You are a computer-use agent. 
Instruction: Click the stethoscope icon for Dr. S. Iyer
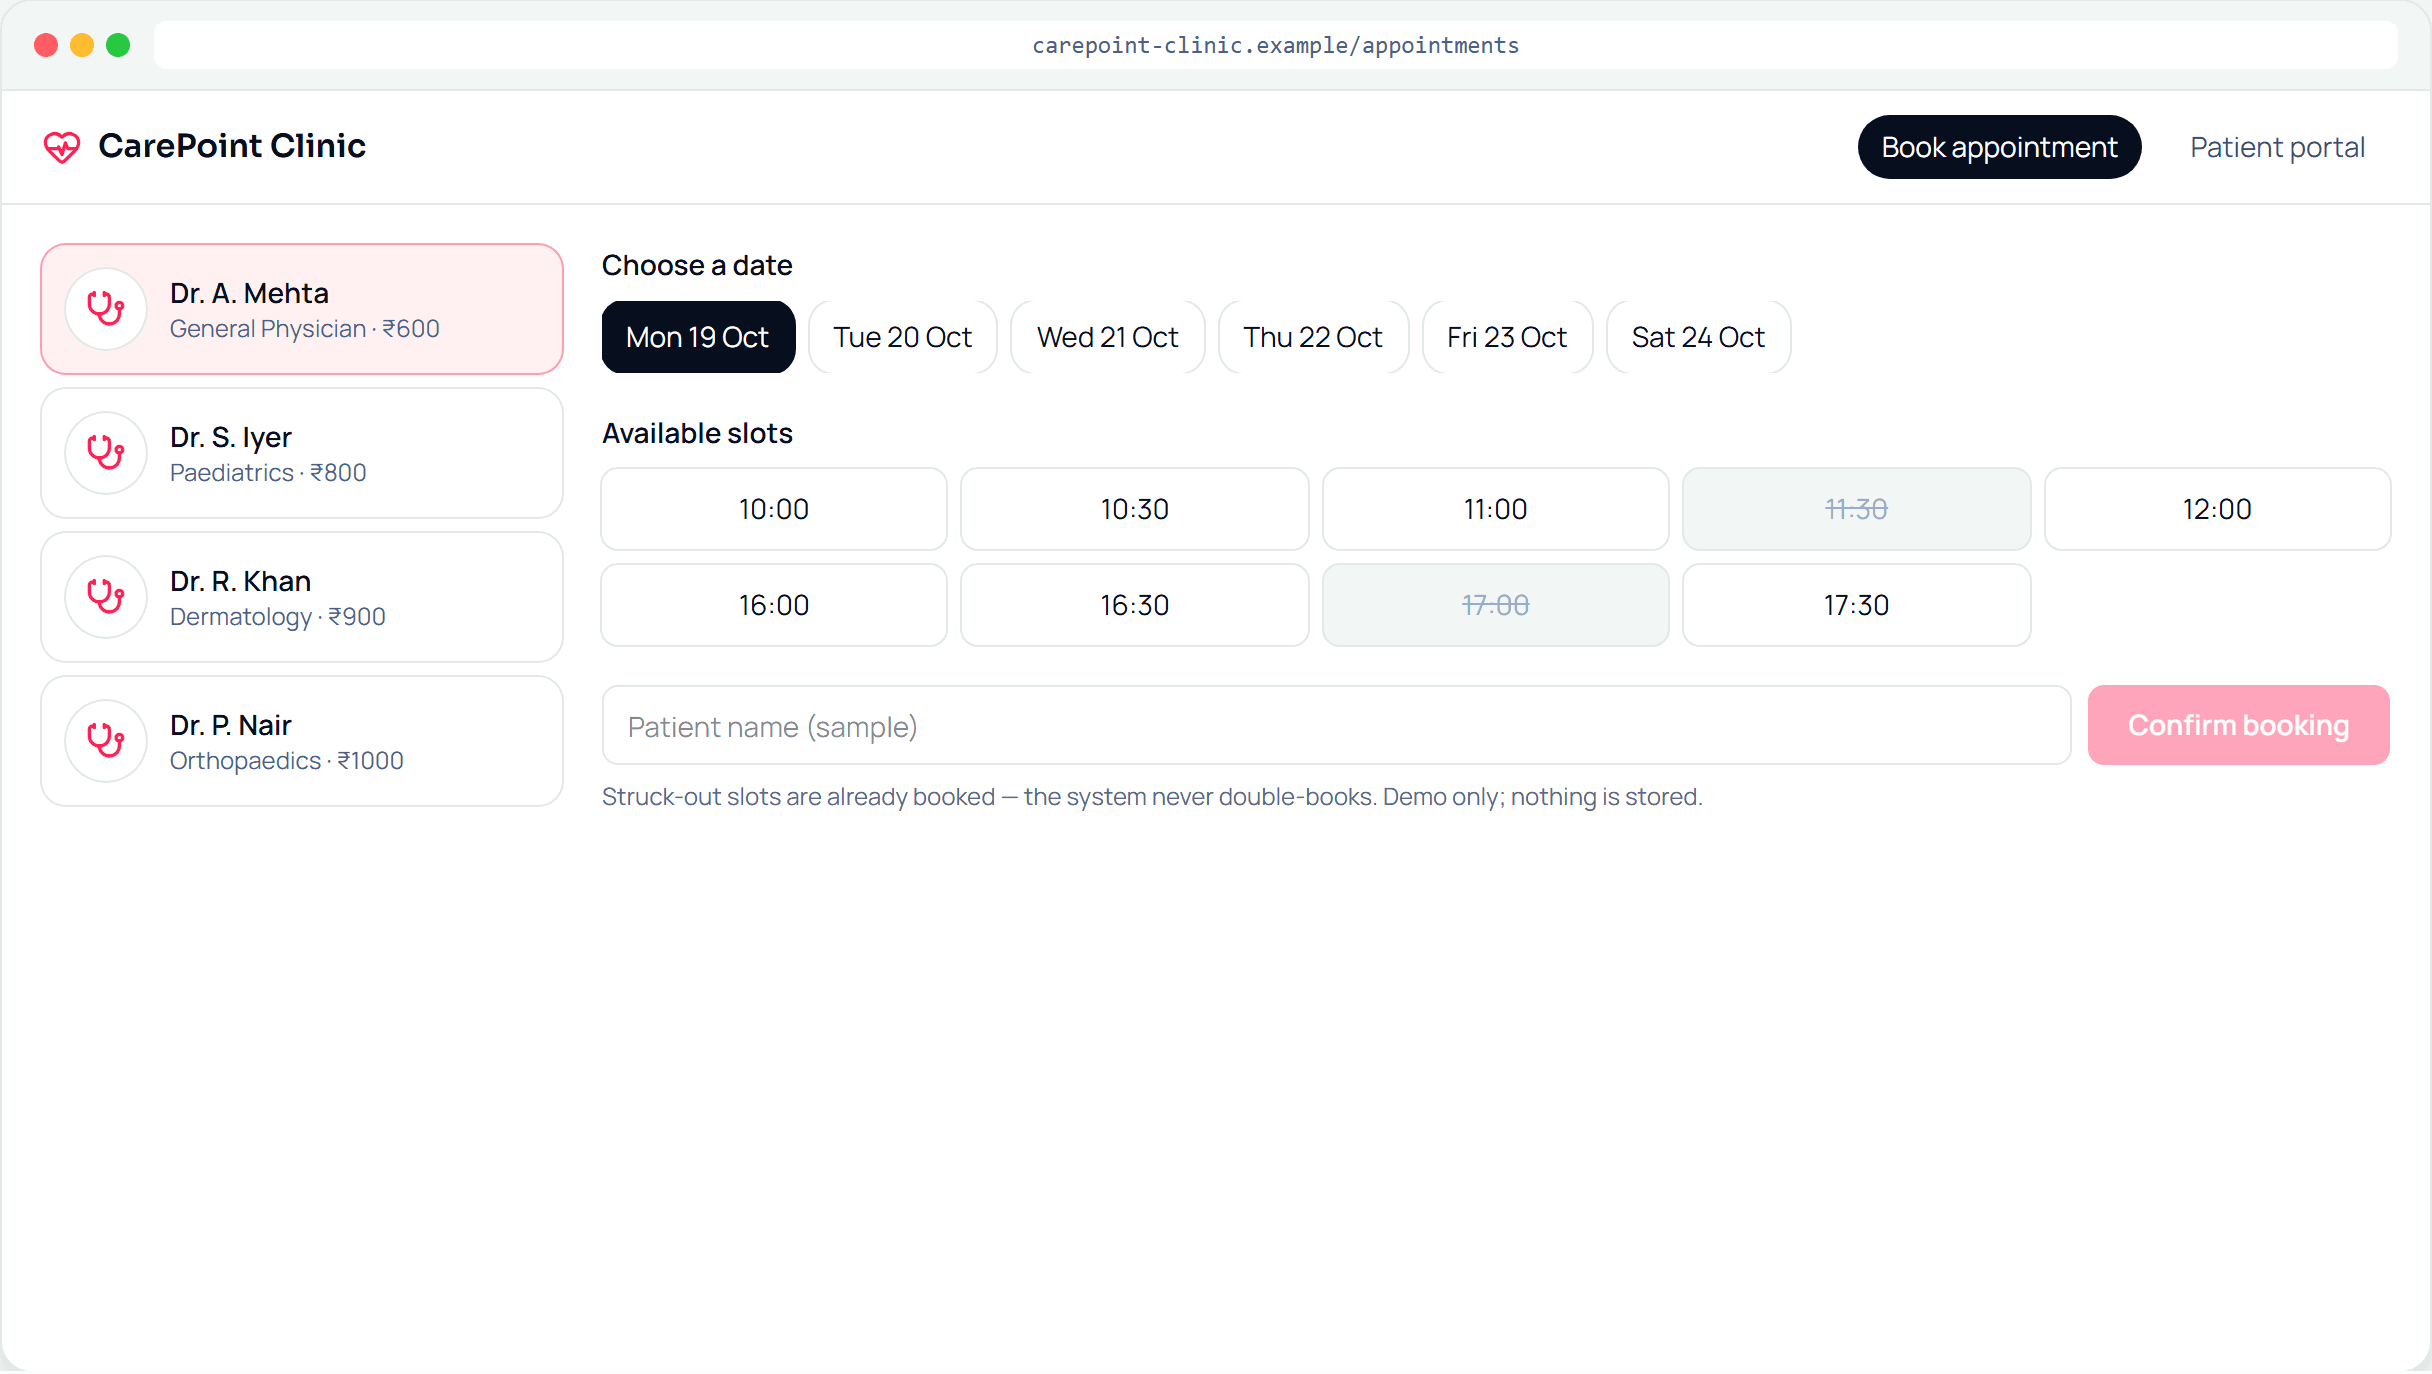tap(106, 453)
